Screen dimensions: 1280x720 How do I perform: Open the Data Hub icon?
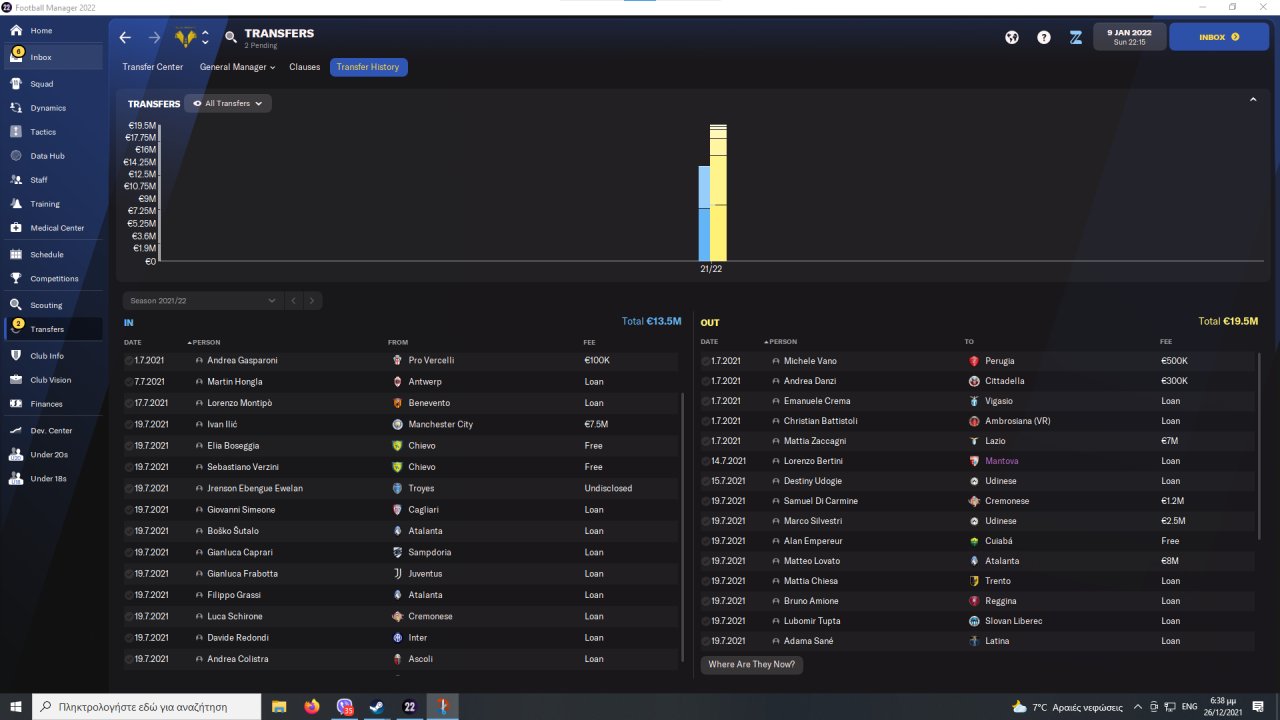pyautogui.click(x=16, y=156)
